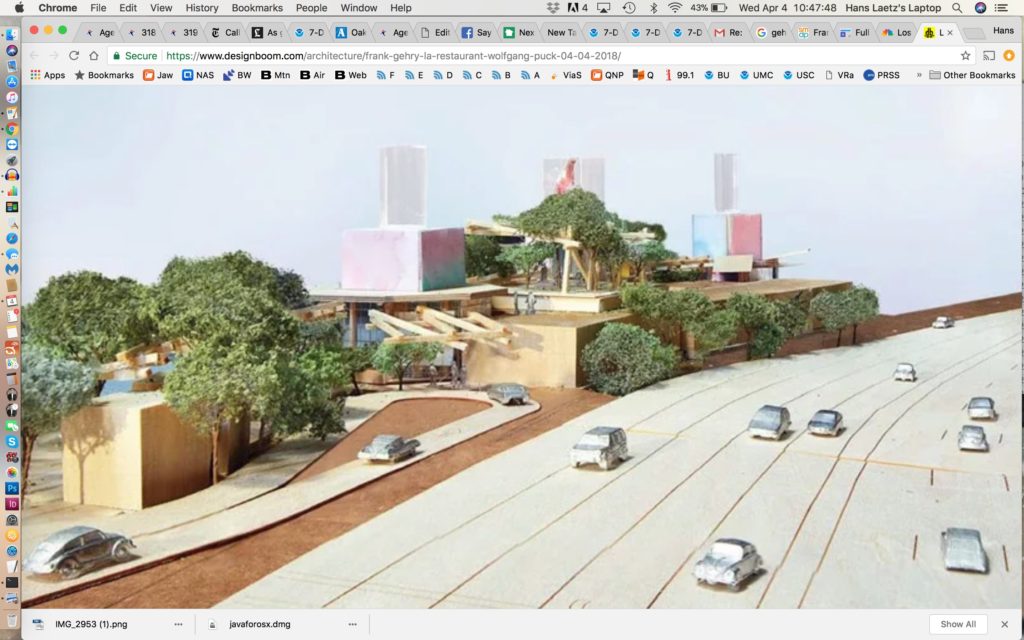Screen dimensions: 1024x640
Task: Click the orange extension icon beside Cast
Action: click(x=1009, y=56)
